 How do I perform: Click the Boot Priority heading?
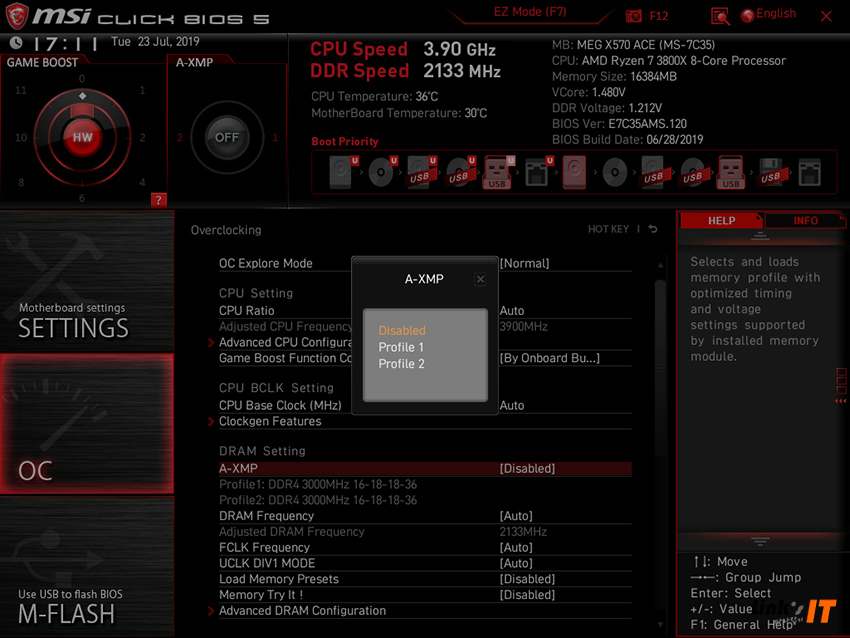click(x=345, y=141)
